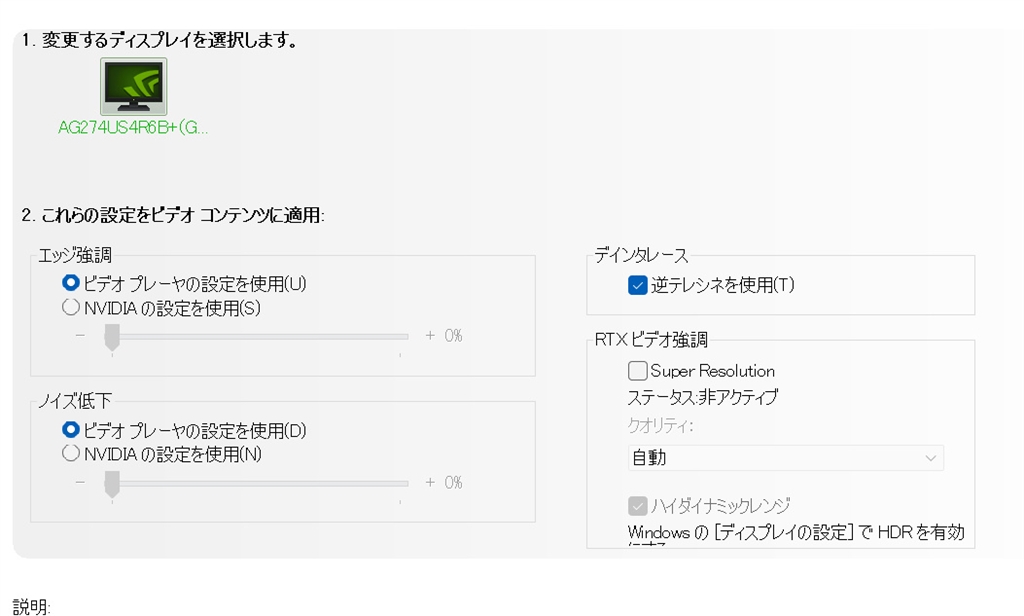Viewport: 1024px width, 616px height.
Task: Click the plus sign beside the エッジ強調 slider
Action: click(x=430, y=336)
